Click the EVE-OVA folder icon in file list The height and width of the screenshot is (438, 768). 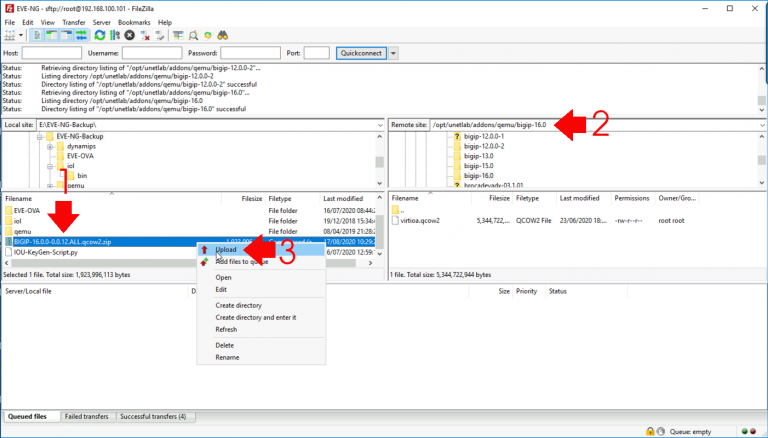8,211
